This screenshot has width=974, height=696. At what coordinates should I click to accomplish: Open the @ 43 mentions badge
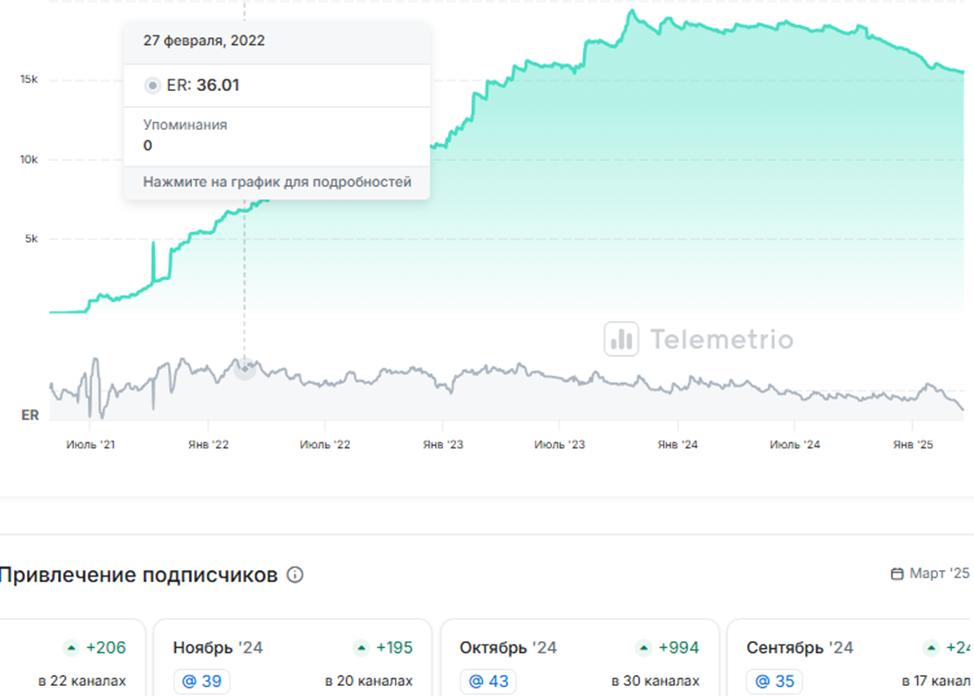pyautogui.click(x=489, y=681)
